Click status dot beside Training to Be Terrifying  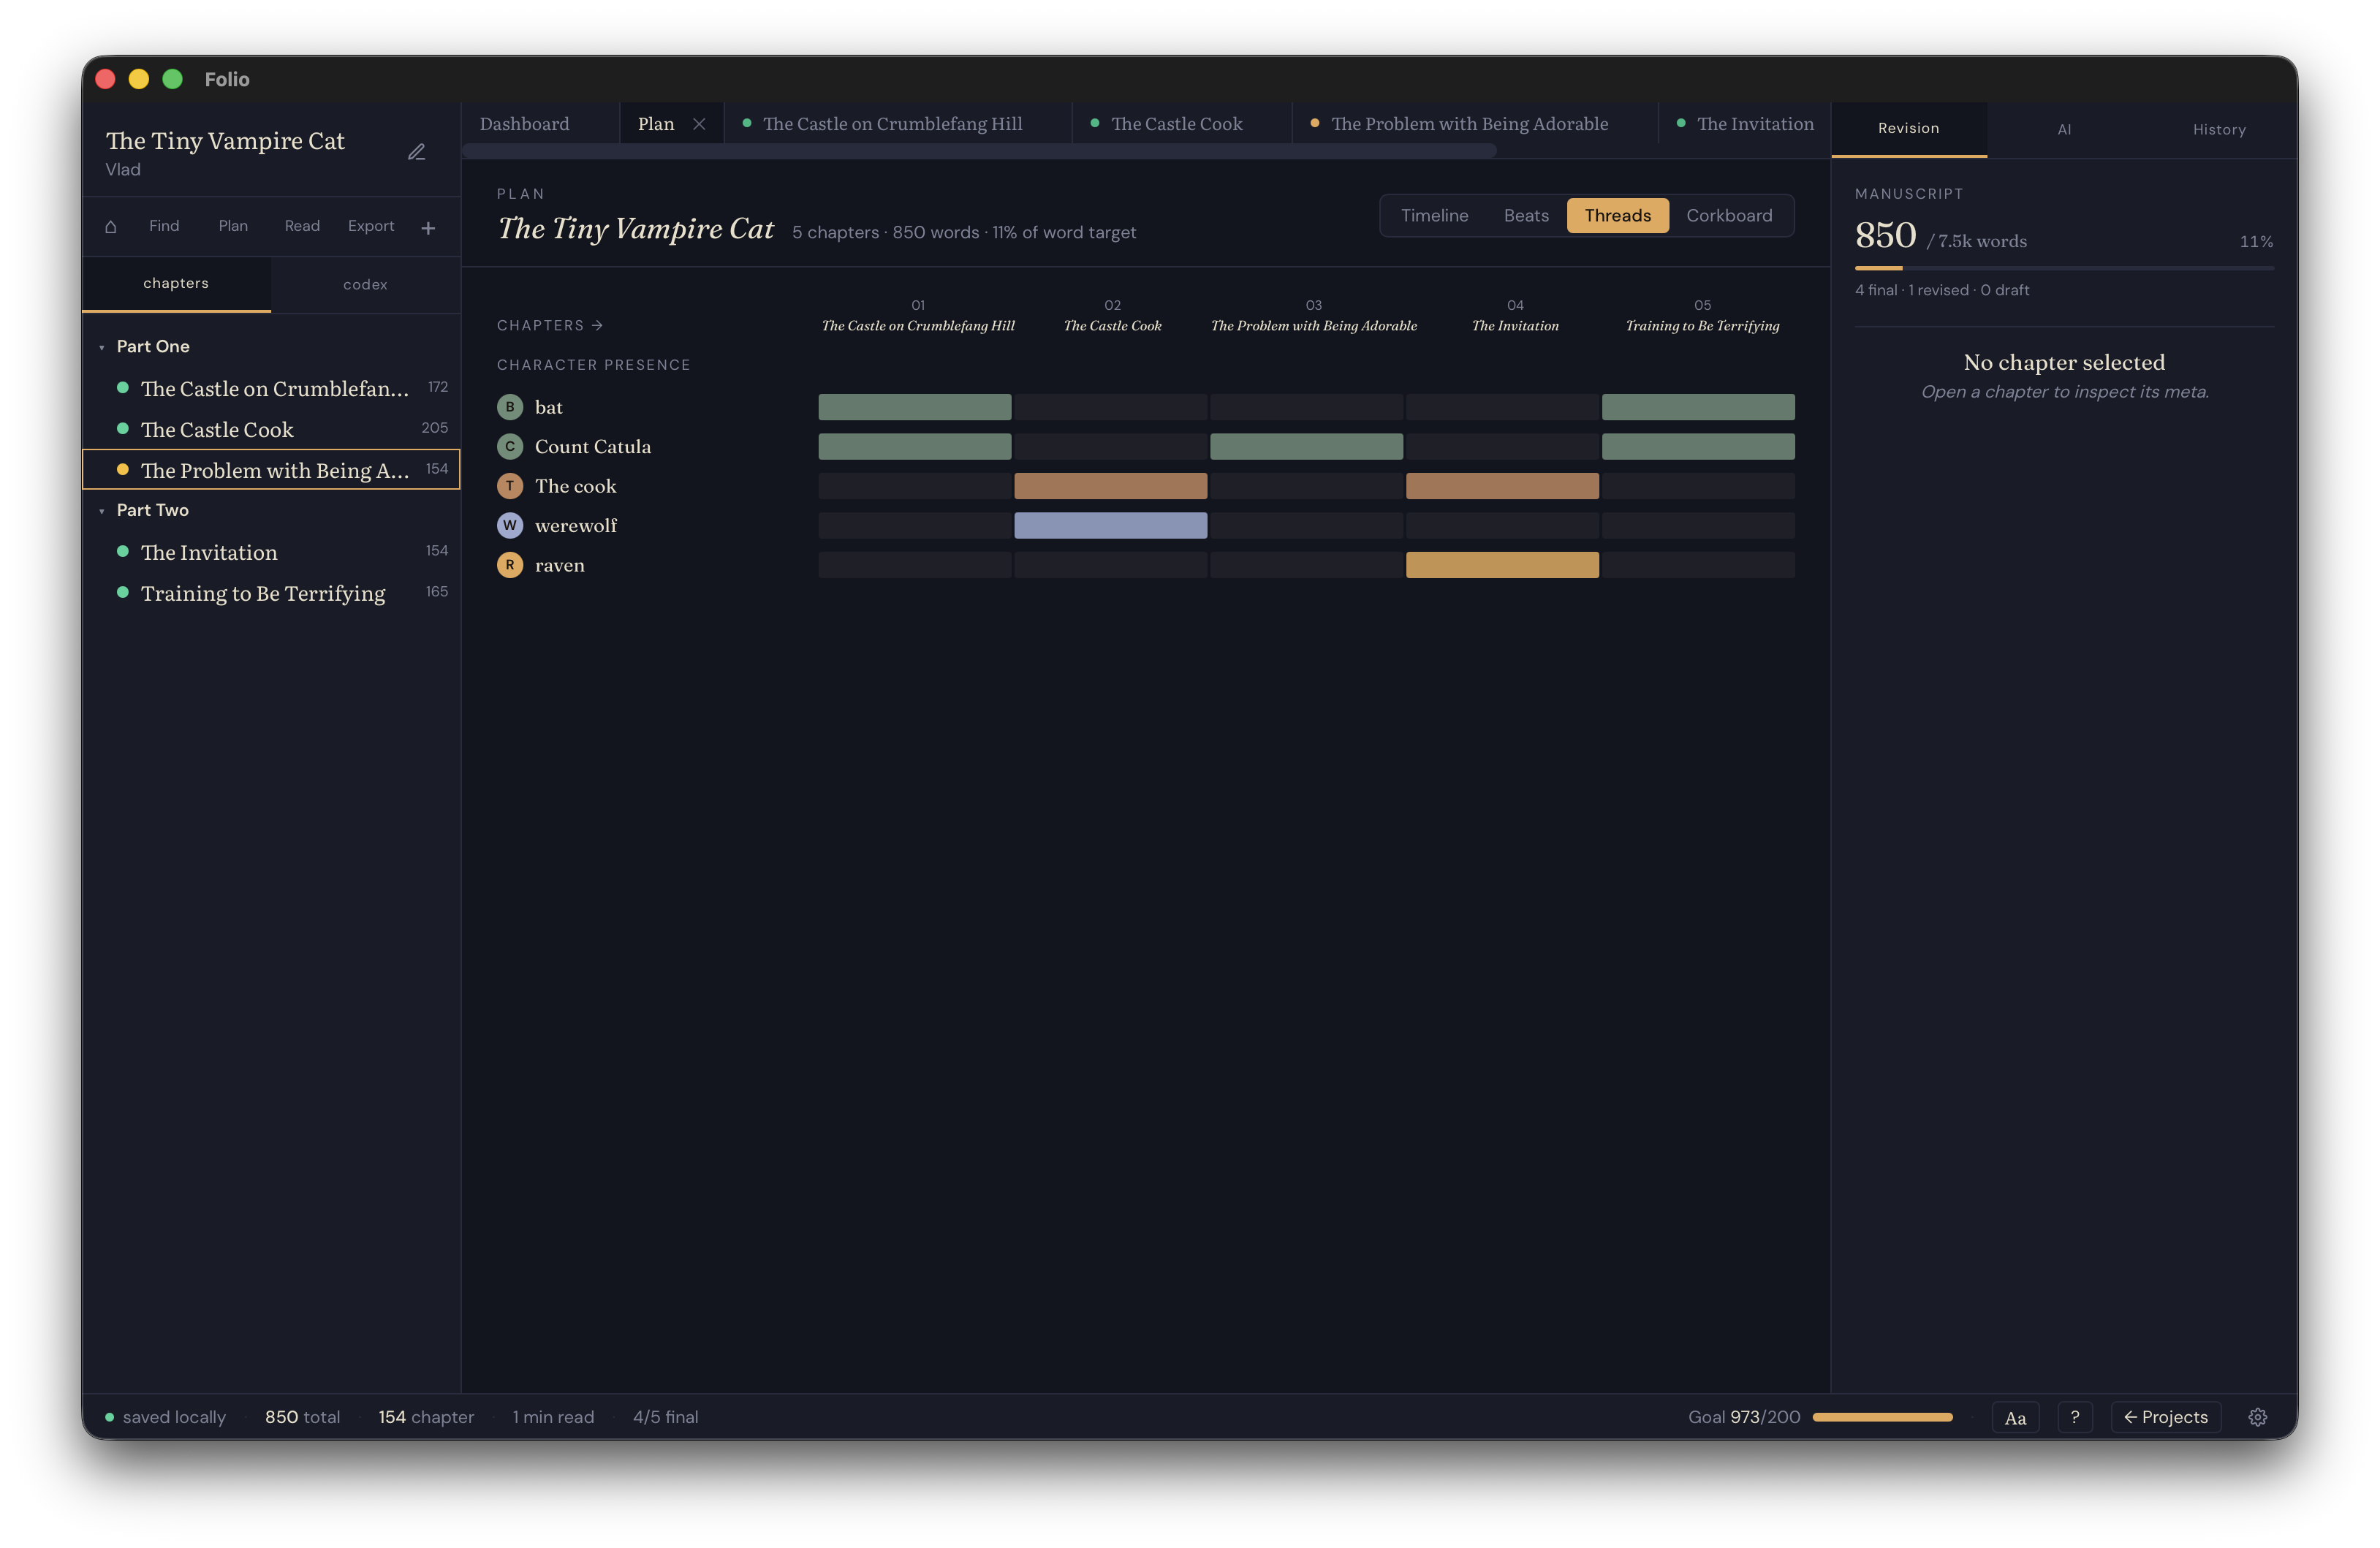coord(123,592)
